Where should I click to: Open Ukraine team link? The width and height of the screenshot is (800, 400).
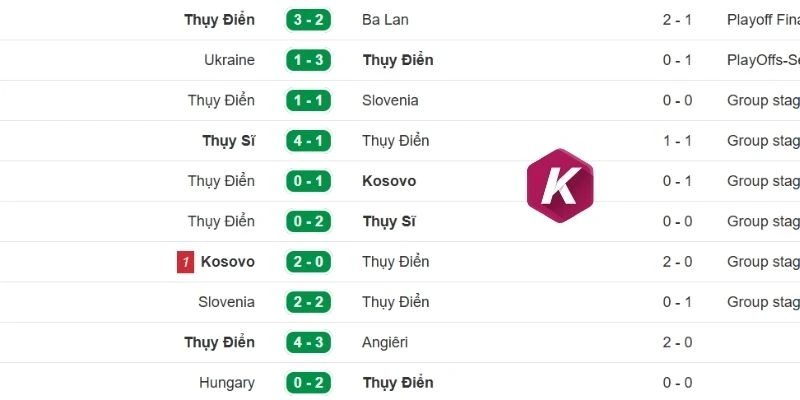tap(229, 60)
